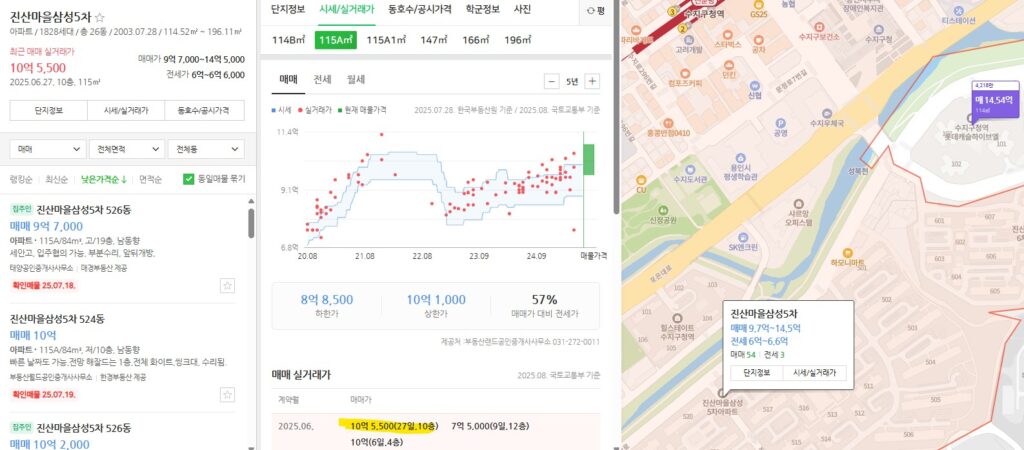Click the 컴포즈커피 icon on map
This screenshot has width=1024, height=450.
click(684, 73)
